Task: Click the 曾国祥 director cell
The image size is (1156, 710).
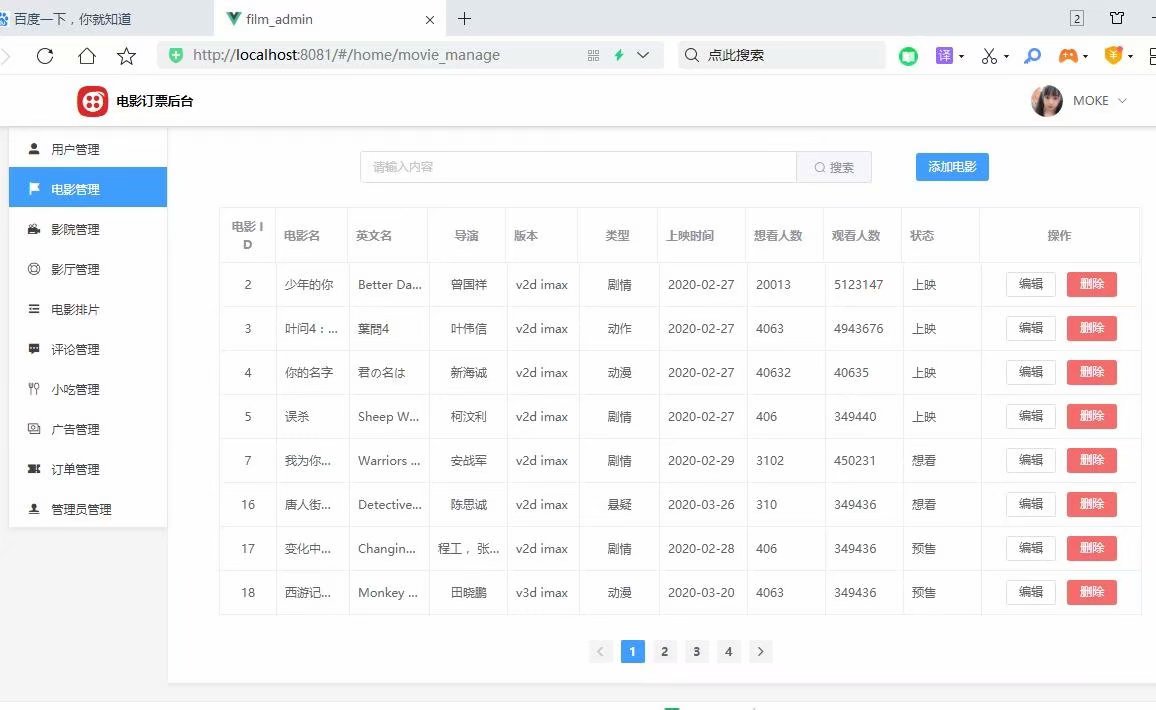Action: (468, 285)
